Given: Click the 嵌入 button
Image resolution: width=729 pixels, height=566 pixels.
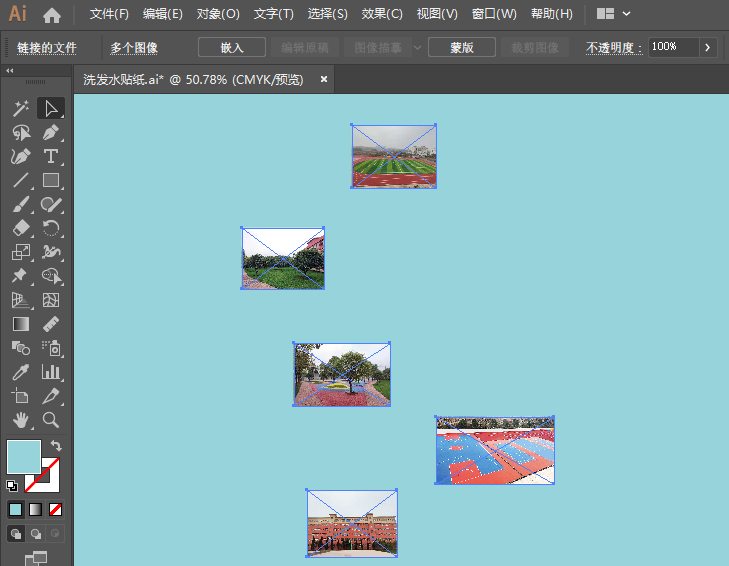Looking at the screenshot, I should point(232,47).
